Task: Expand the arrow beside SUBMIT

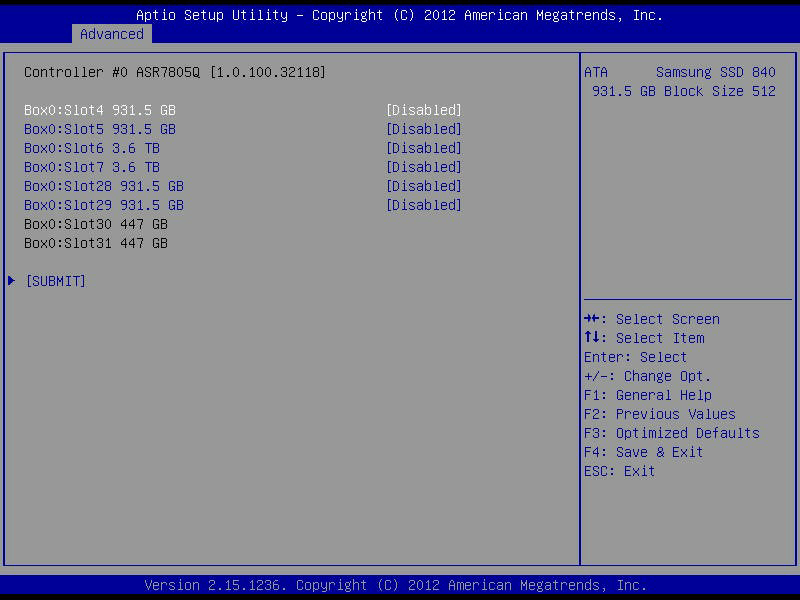Action: pos(12,281)
